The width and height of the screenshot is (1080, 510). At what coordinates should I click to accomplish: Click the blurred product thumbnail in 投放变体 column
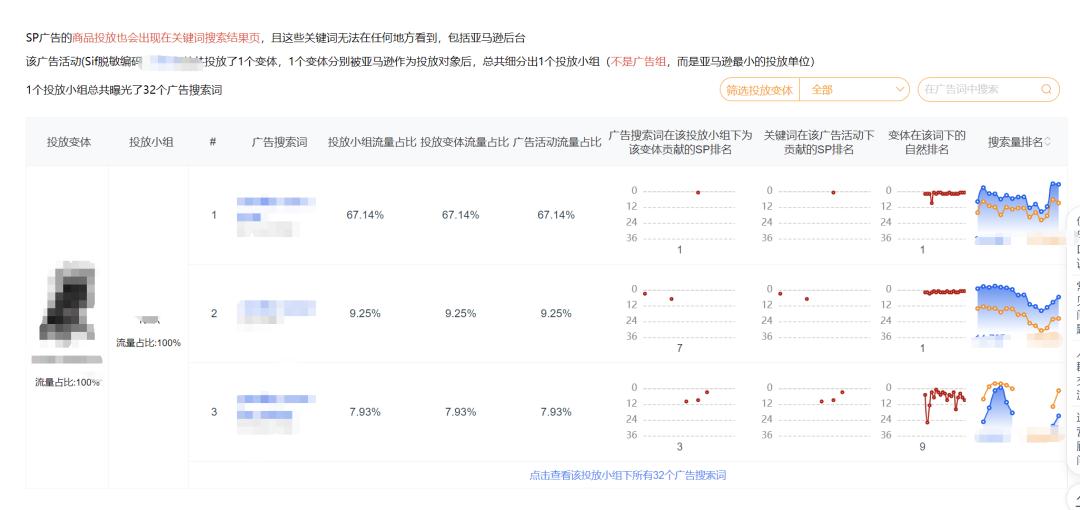click(68, 302)
